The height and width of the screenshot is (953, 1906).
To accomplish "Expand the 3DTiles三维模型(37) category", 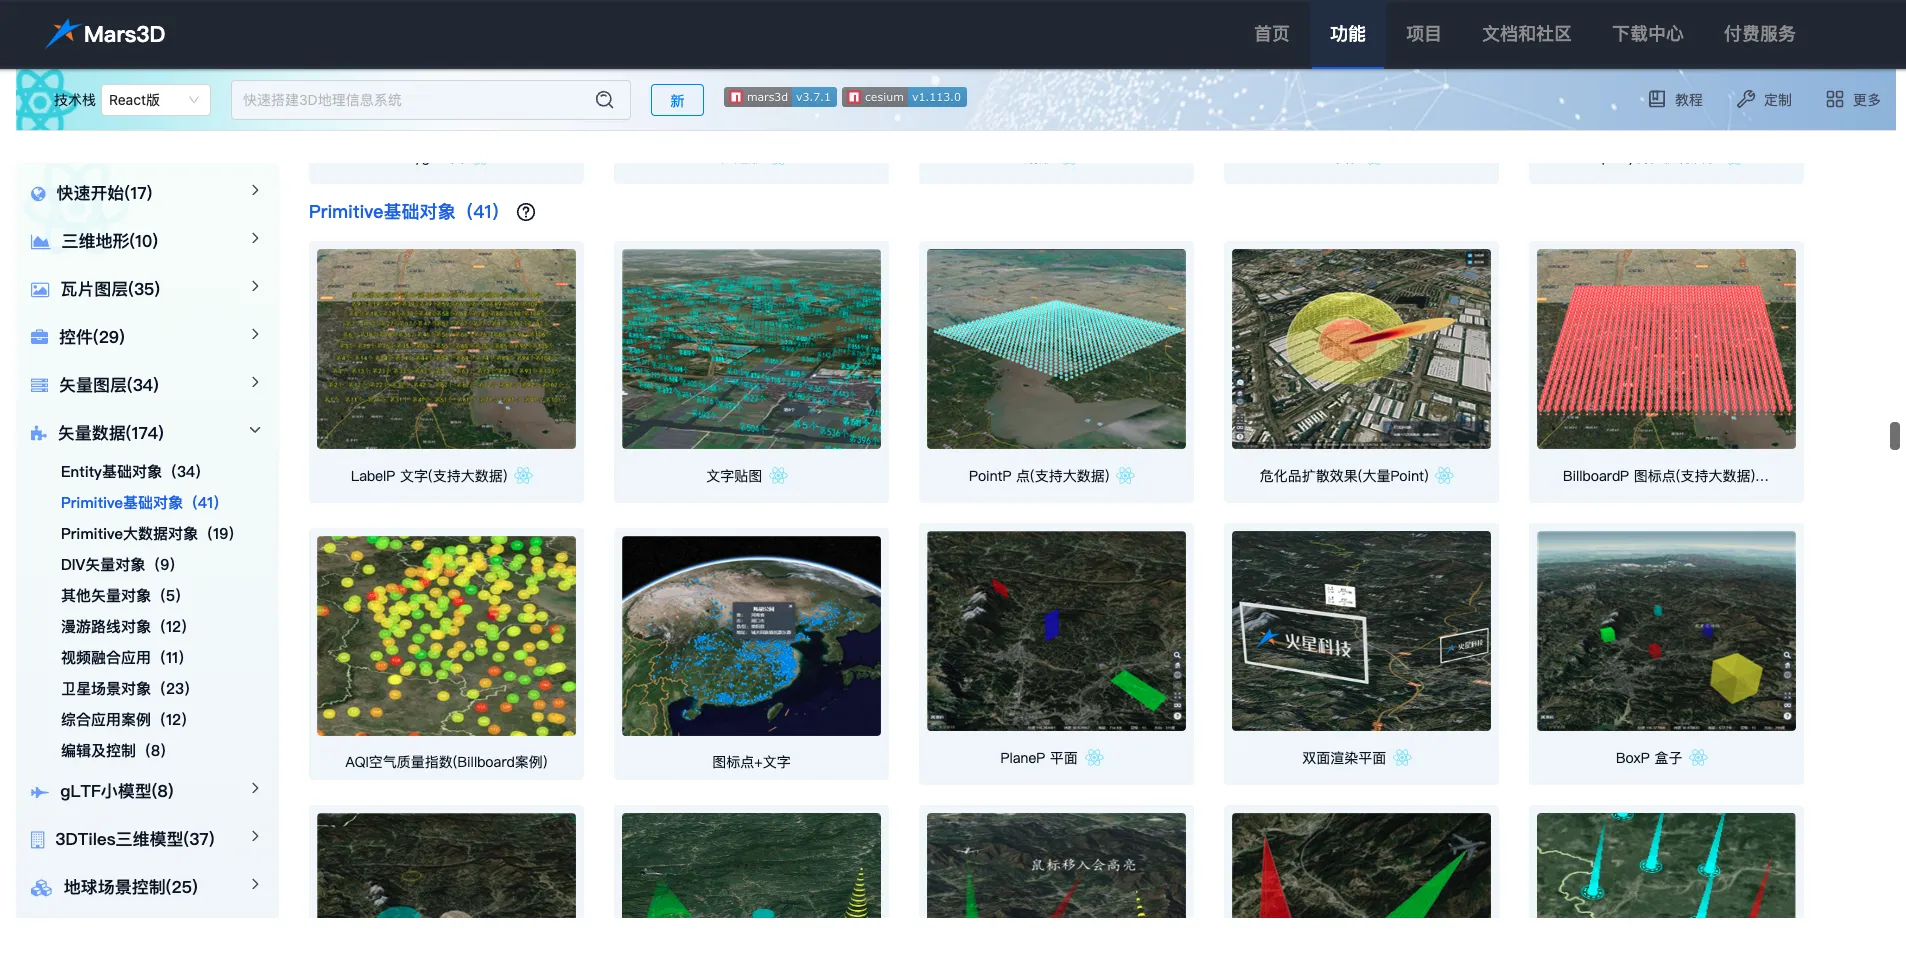I will point(255,836).
